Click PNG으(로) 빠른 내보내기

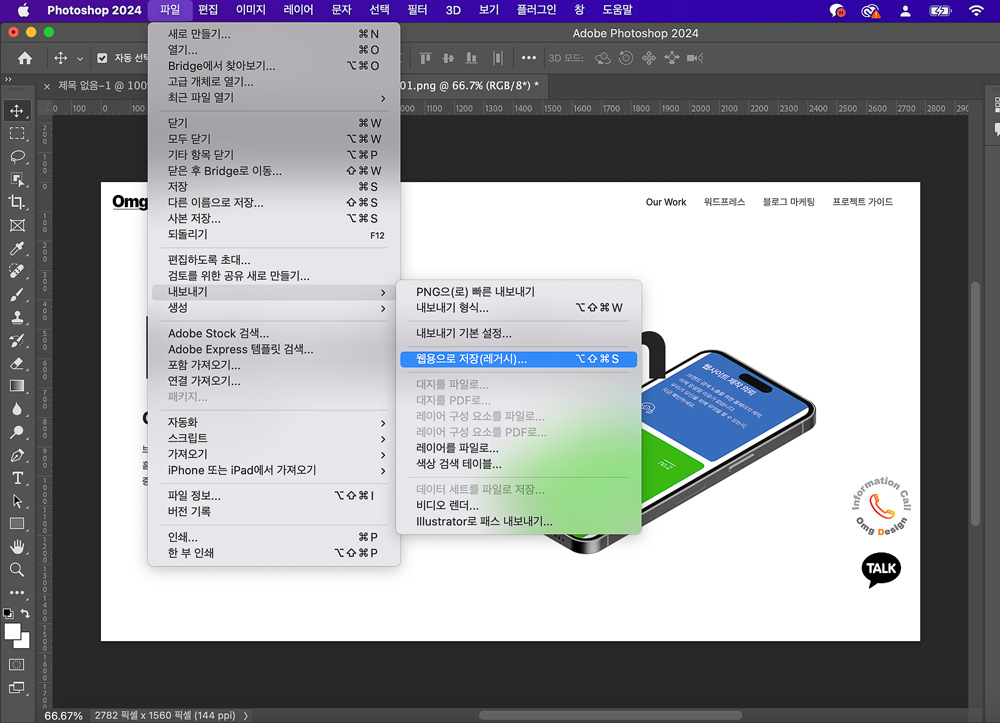point(475,292)
